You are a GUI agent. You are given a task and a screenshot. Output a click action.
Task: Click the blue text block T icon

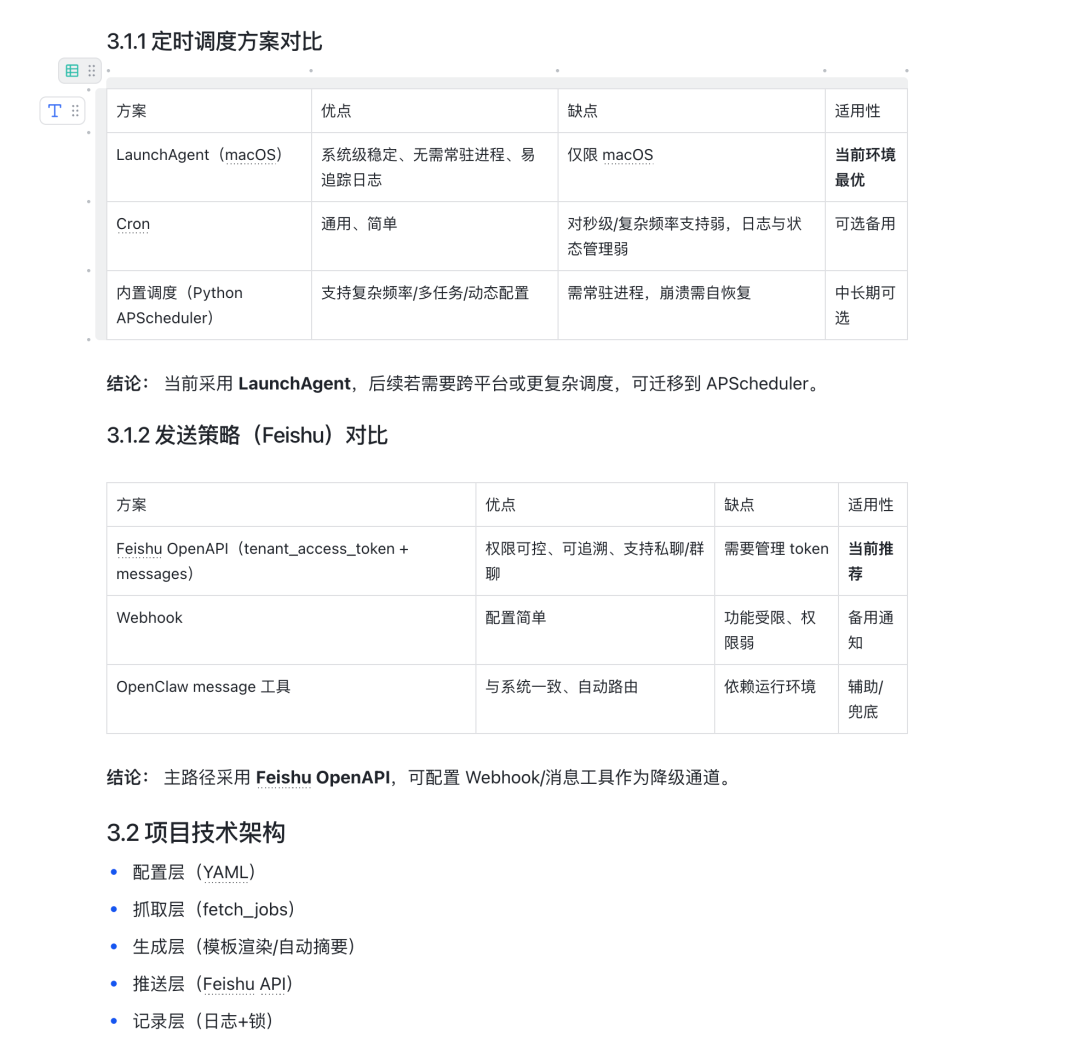[54, 110]
